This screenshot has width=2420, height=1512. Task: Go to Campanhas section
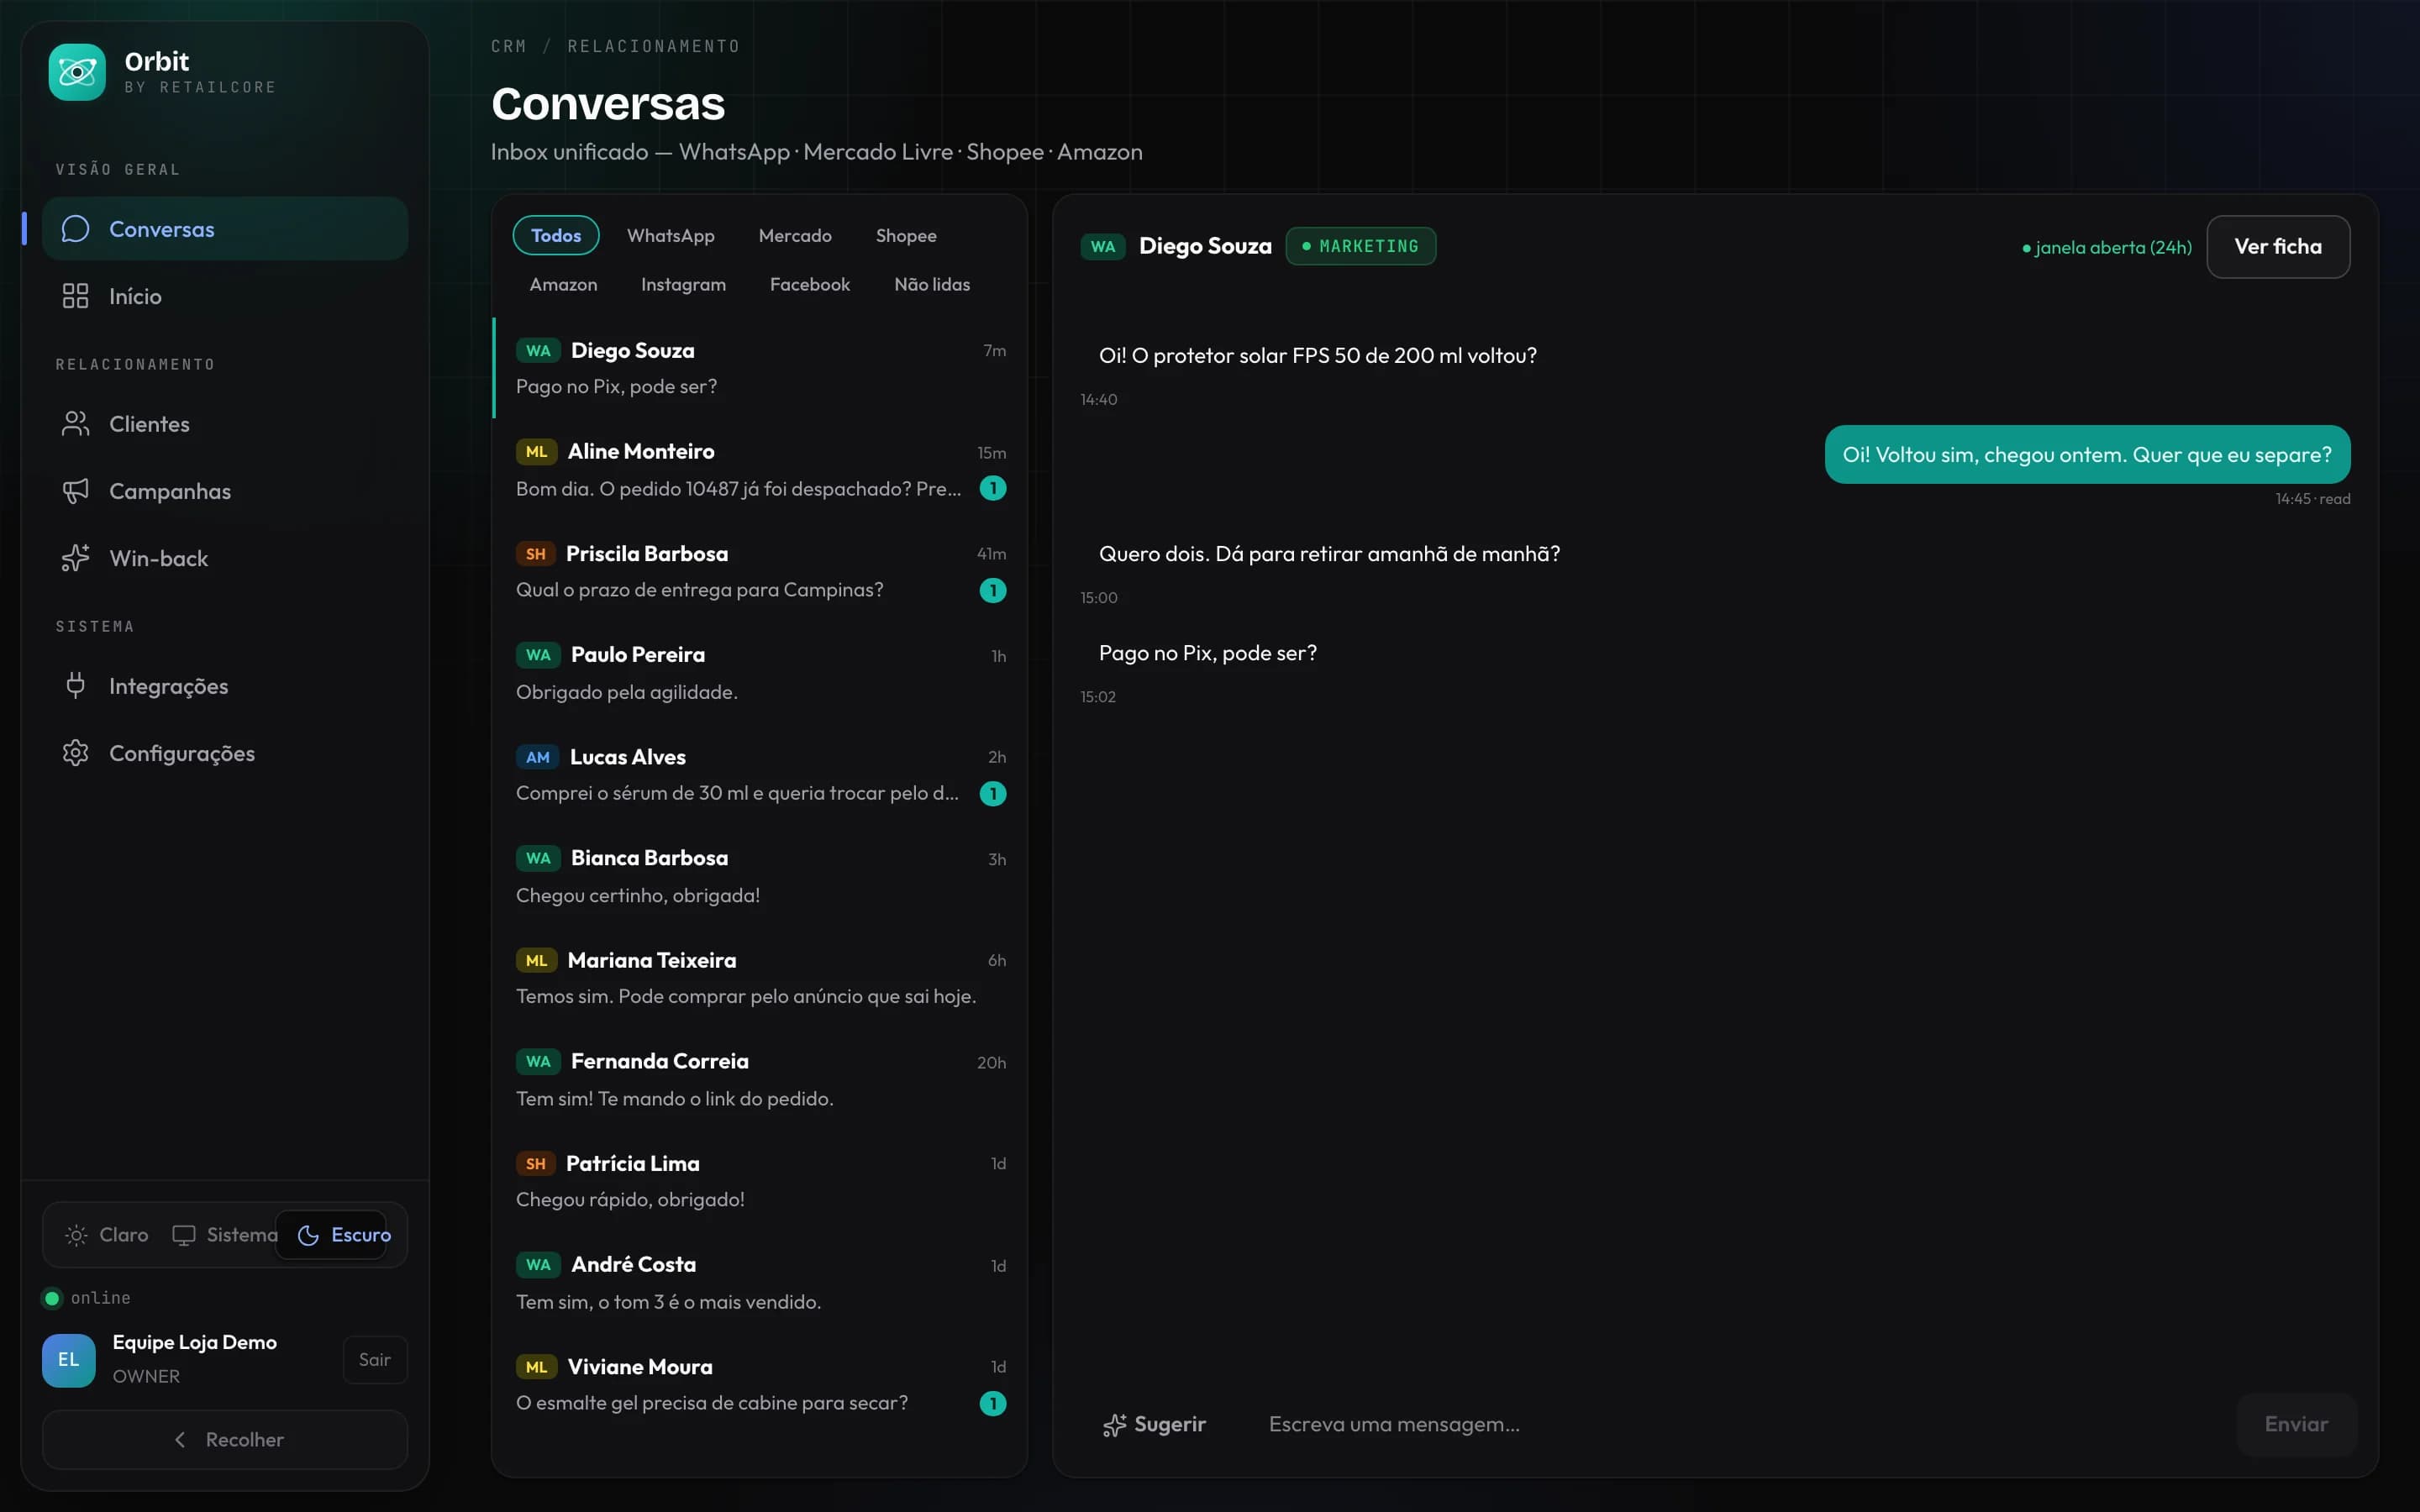click(x=225, y=491)
